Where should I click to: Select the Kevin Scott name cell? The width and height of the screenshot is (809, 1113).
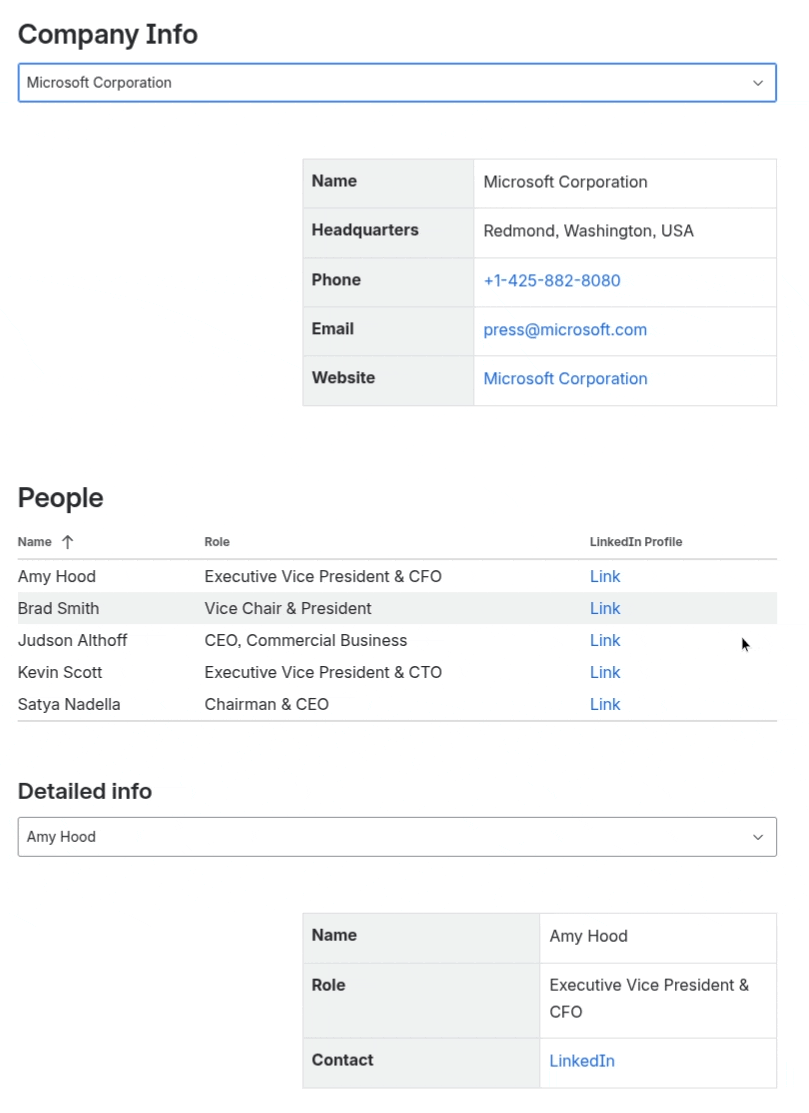[x=60, y=672]
